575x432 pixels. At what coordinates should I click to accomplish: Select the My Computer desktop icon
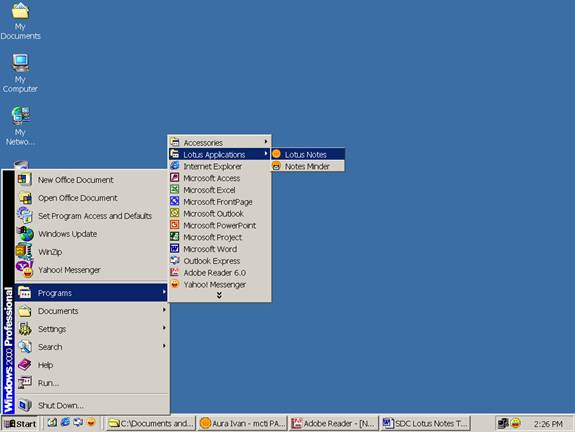(x=20, y=73)
